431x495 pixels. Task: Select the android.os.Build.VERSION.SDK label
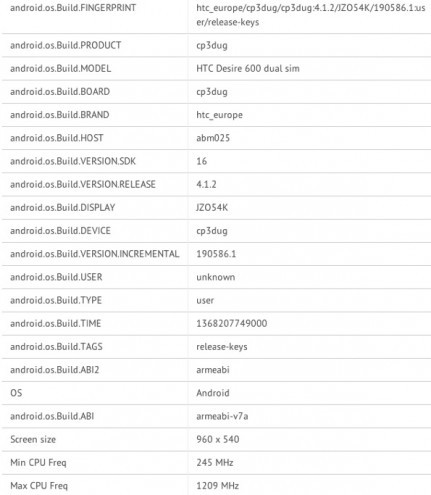[x=73, y=161]
